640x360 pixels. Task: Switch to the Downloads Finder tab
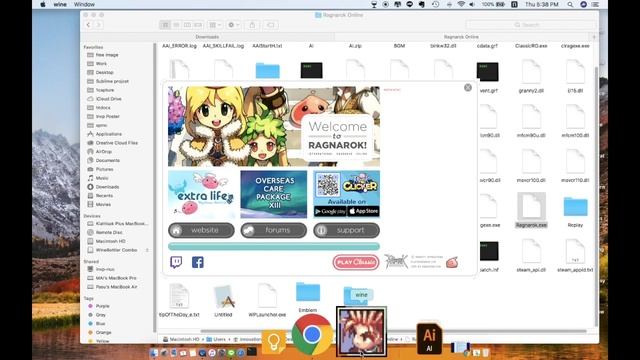point(207,37)
